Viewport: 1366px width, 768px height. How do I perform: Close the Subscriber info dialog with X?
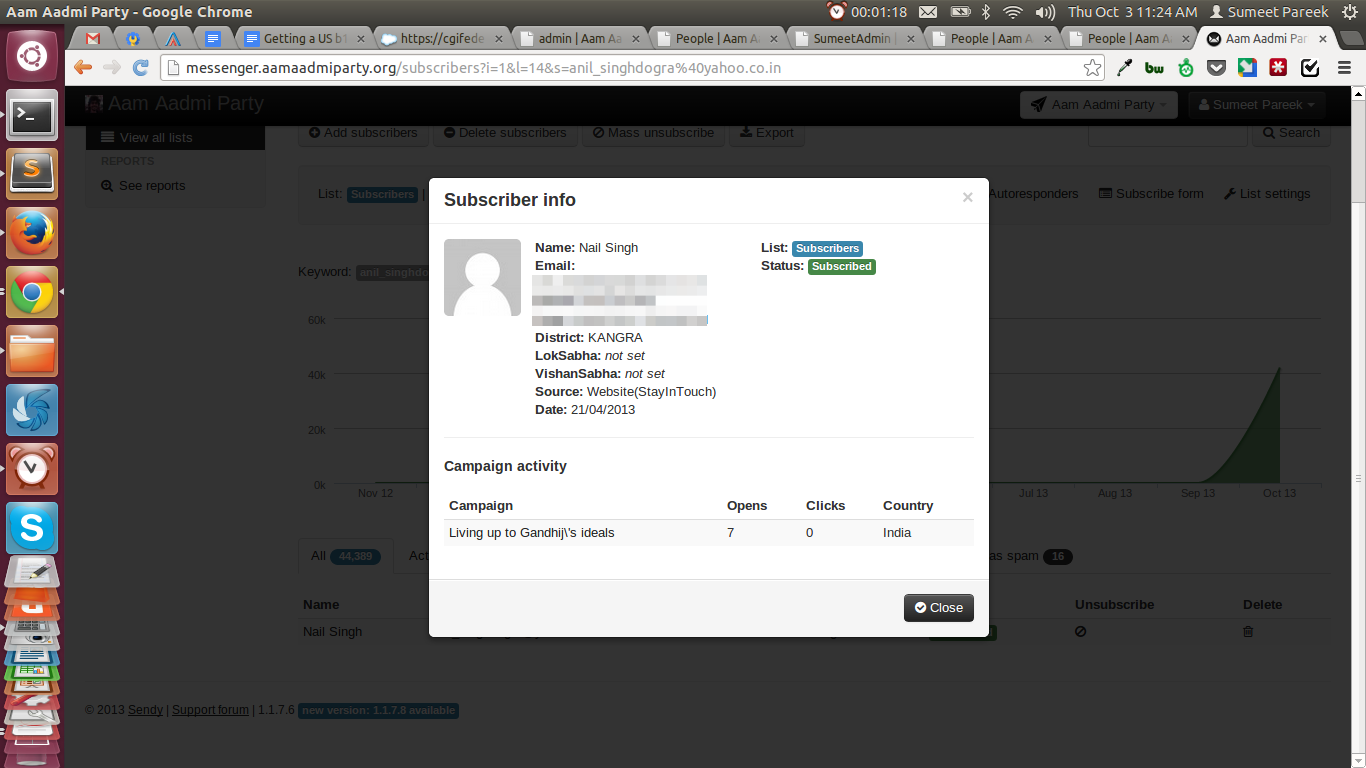[x=967, y=198]
